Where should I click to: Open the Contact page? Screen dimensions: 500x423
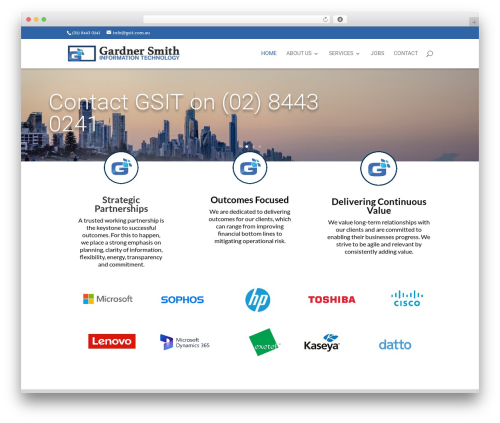click(405, 53)
